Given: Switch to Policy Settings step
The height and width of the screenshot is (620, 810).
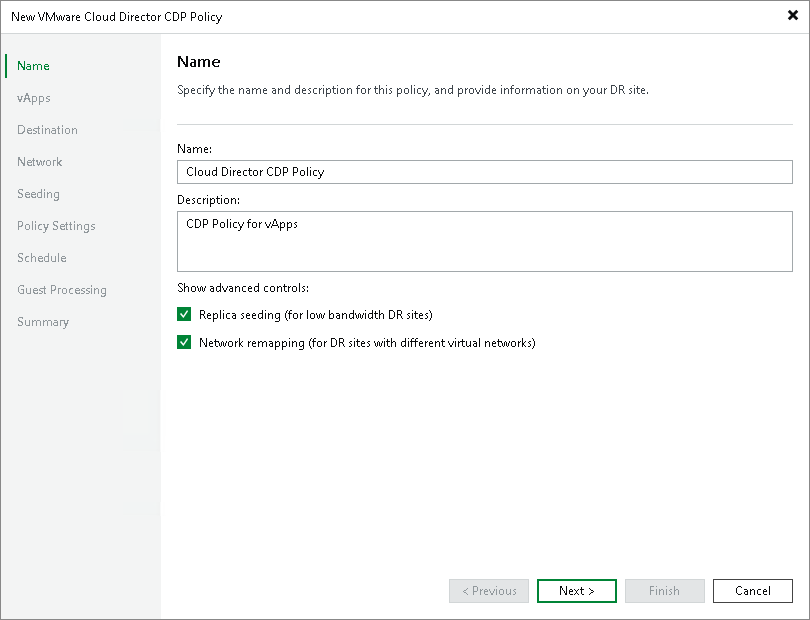Looking at the screenshot, I should point(56,226).
